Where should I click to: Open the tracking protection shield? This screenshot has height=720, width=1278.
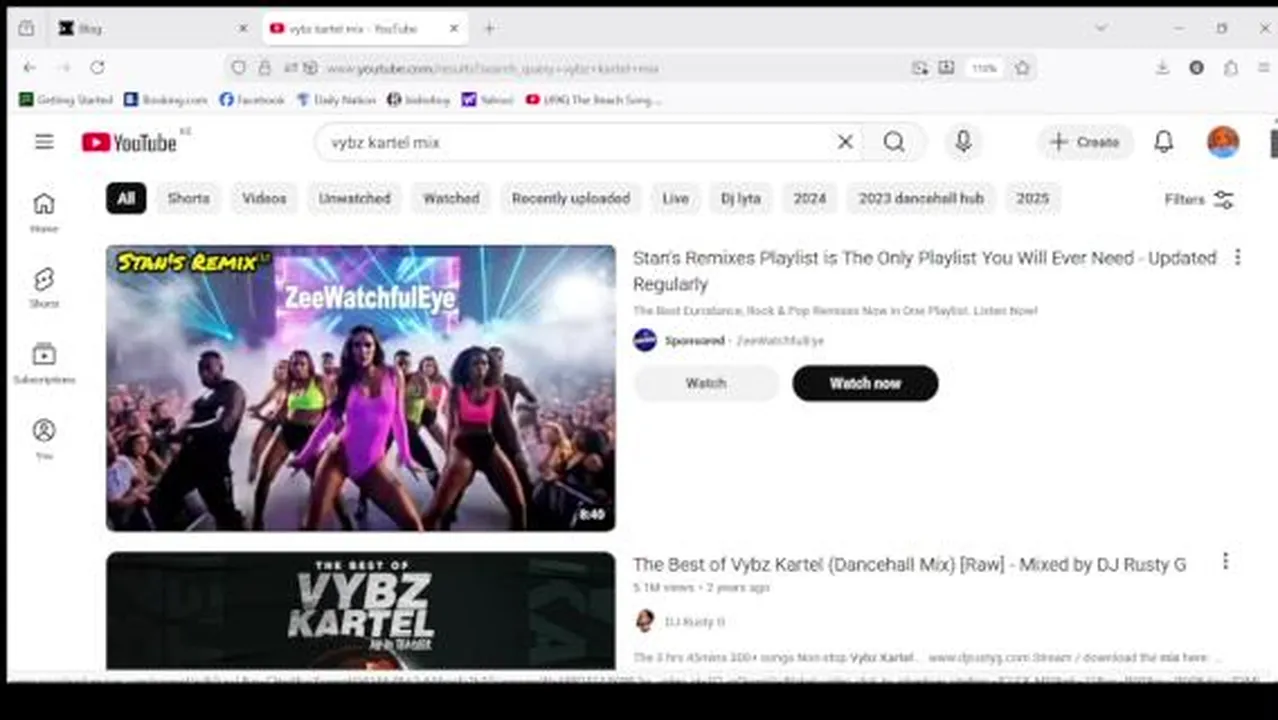238,68
